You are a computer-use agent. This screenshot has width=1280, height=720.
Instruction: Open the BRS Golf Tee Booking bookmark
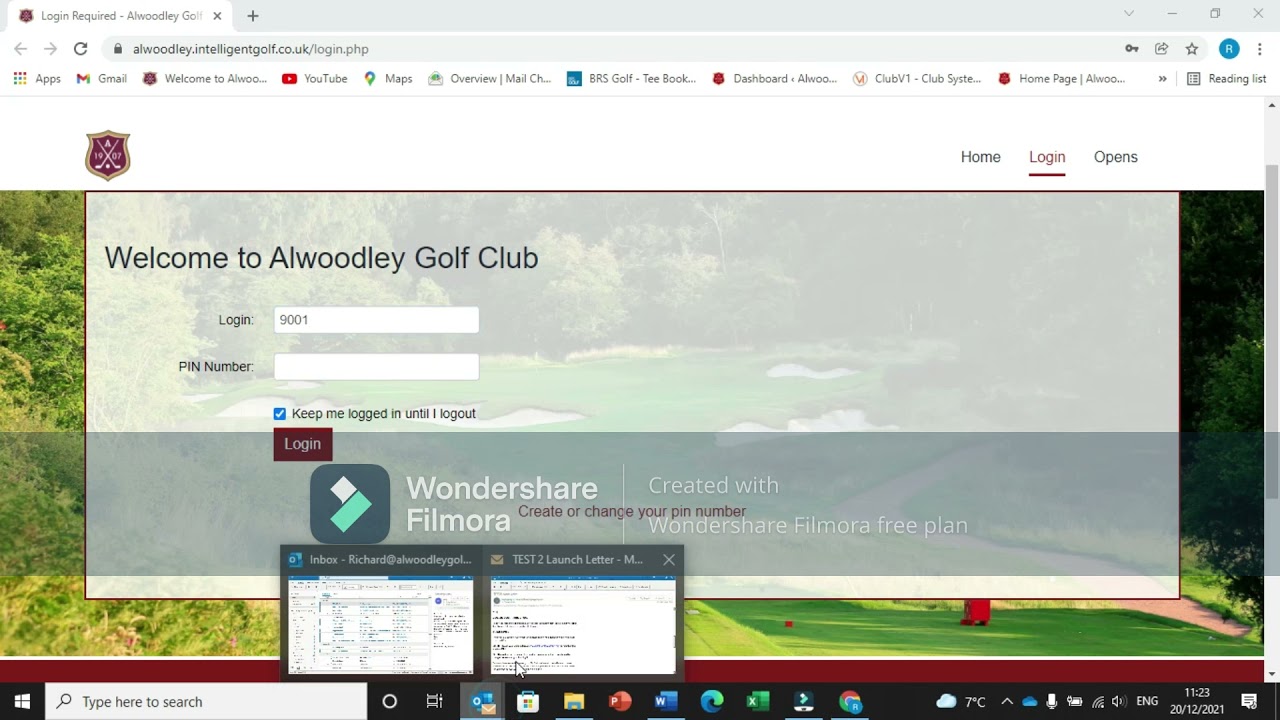631,78
